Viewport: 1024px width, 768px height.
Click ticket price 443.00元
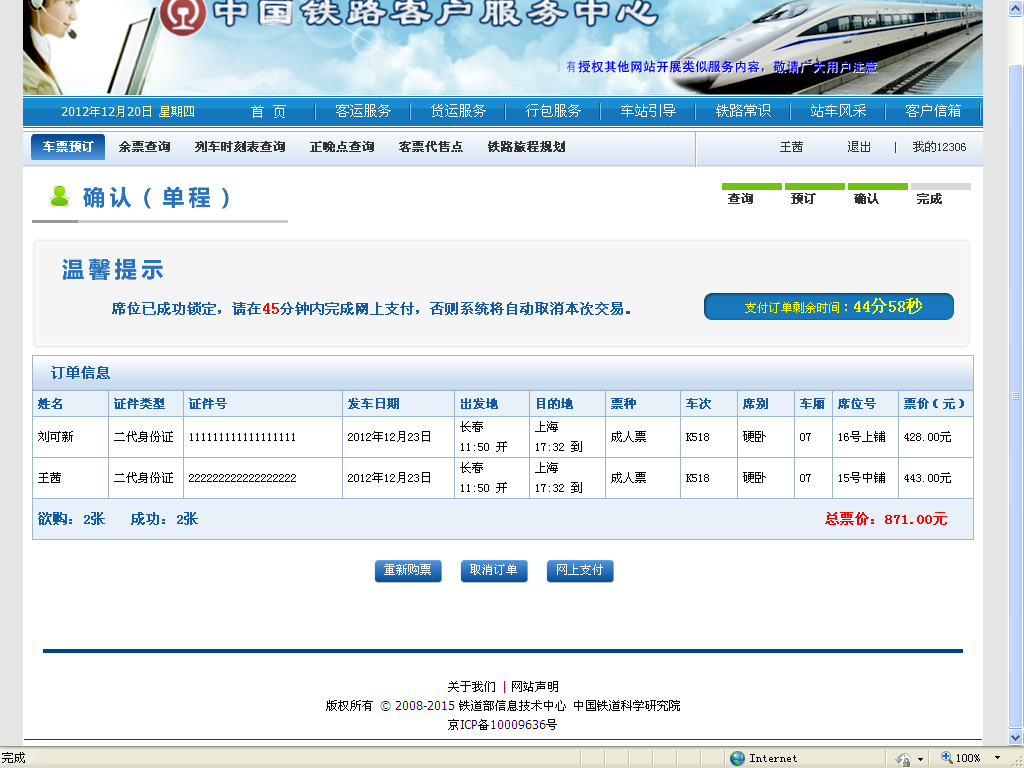point(927,478)
